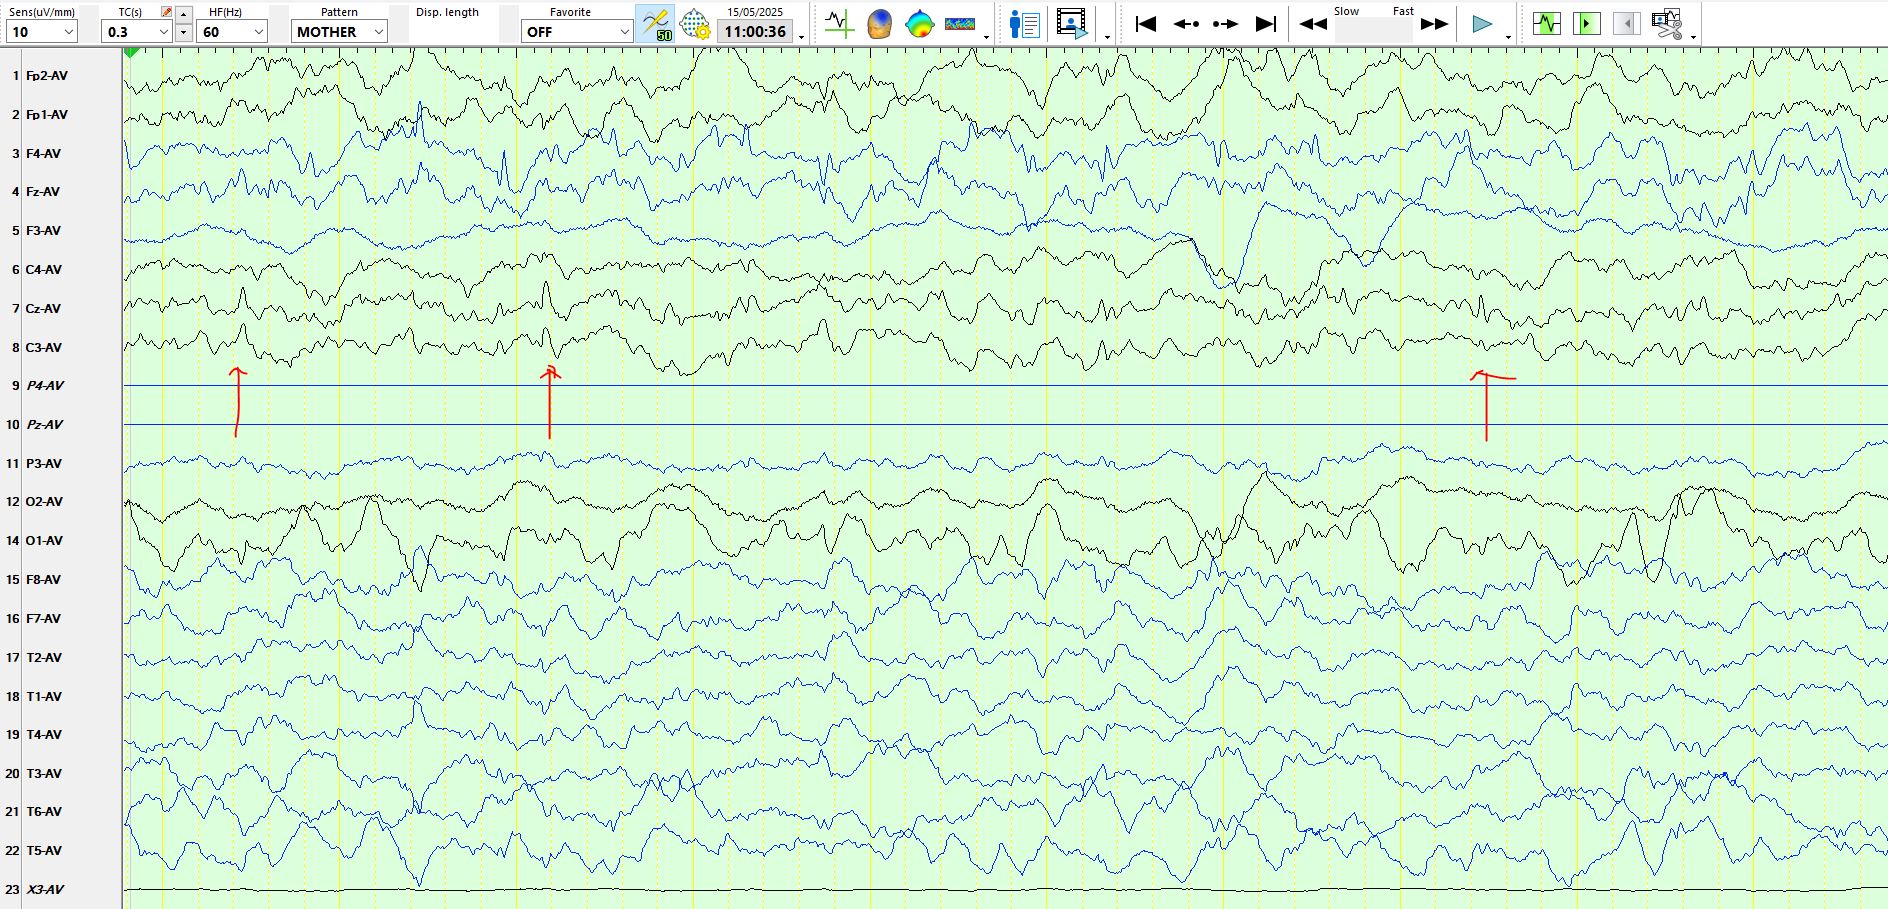Screen dimensions: 1888x909
Task: Expand the arrow beside the scissors icon
Action: [1693, 37]
